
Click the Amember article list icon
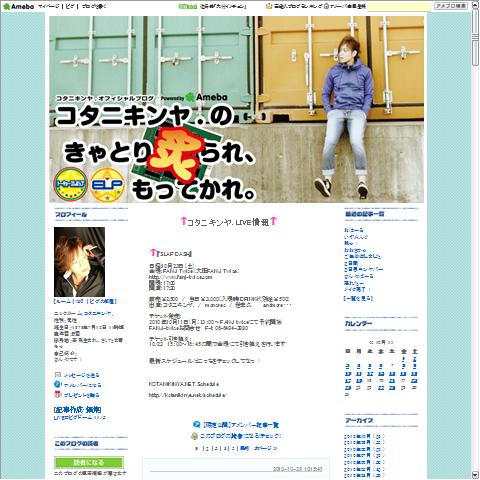coord(197,424)
